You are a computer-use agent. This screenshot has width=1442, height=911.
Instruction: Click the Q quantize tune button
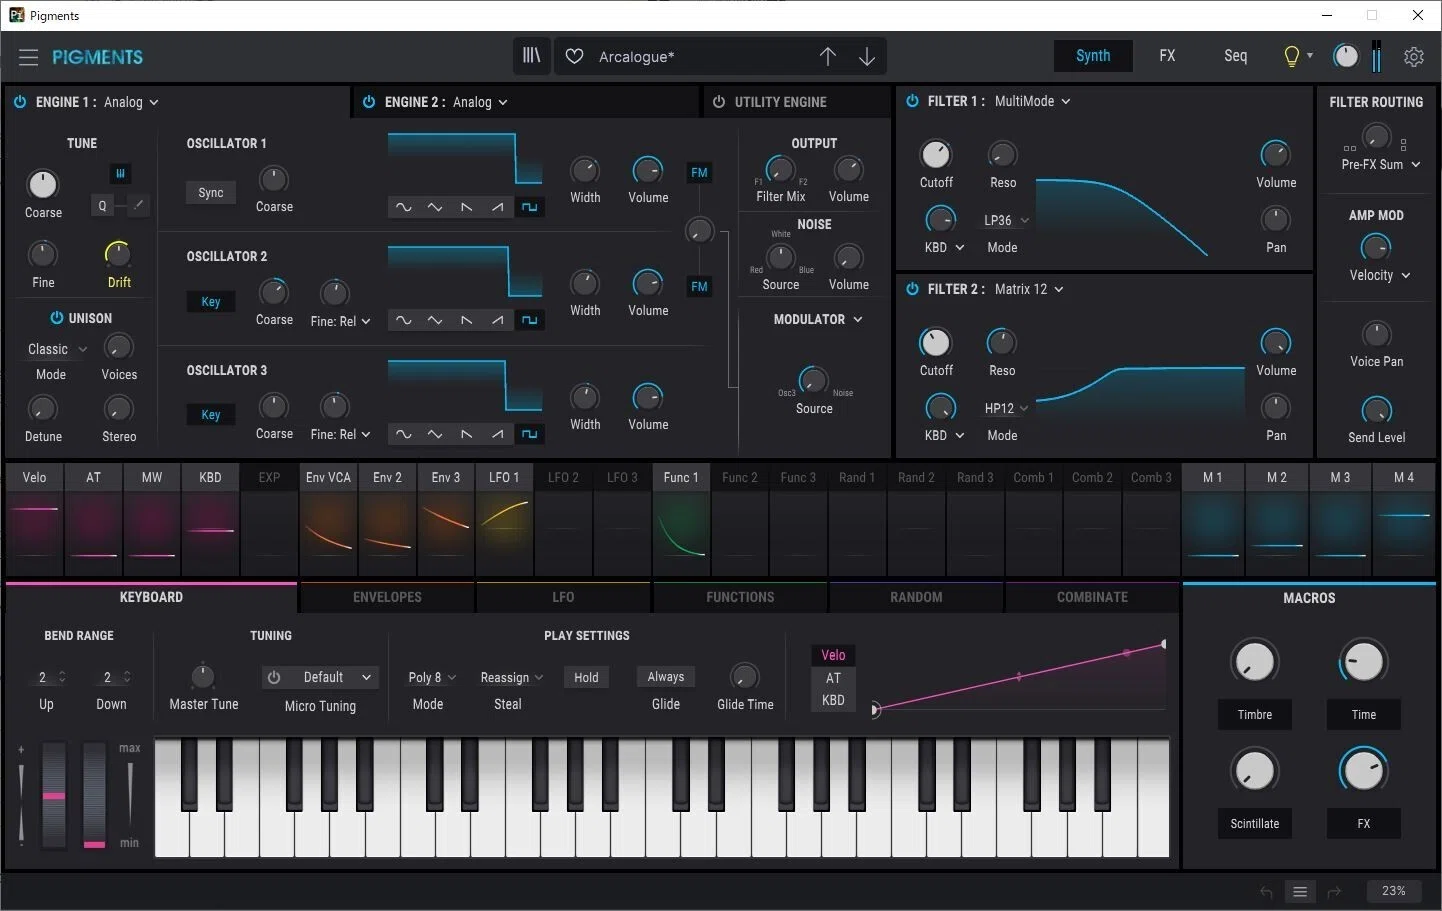coord(102,205)
